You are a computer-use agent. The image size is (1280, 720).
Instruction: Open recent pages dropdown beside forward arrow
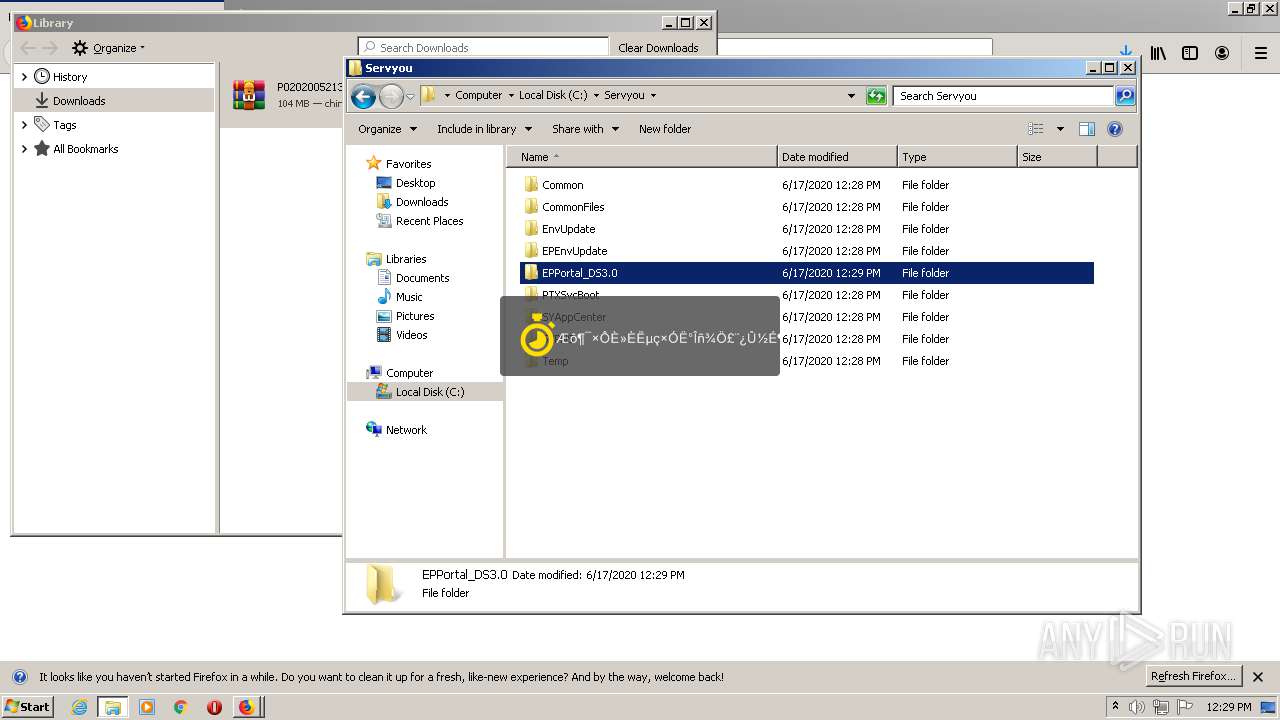[410, 97]
